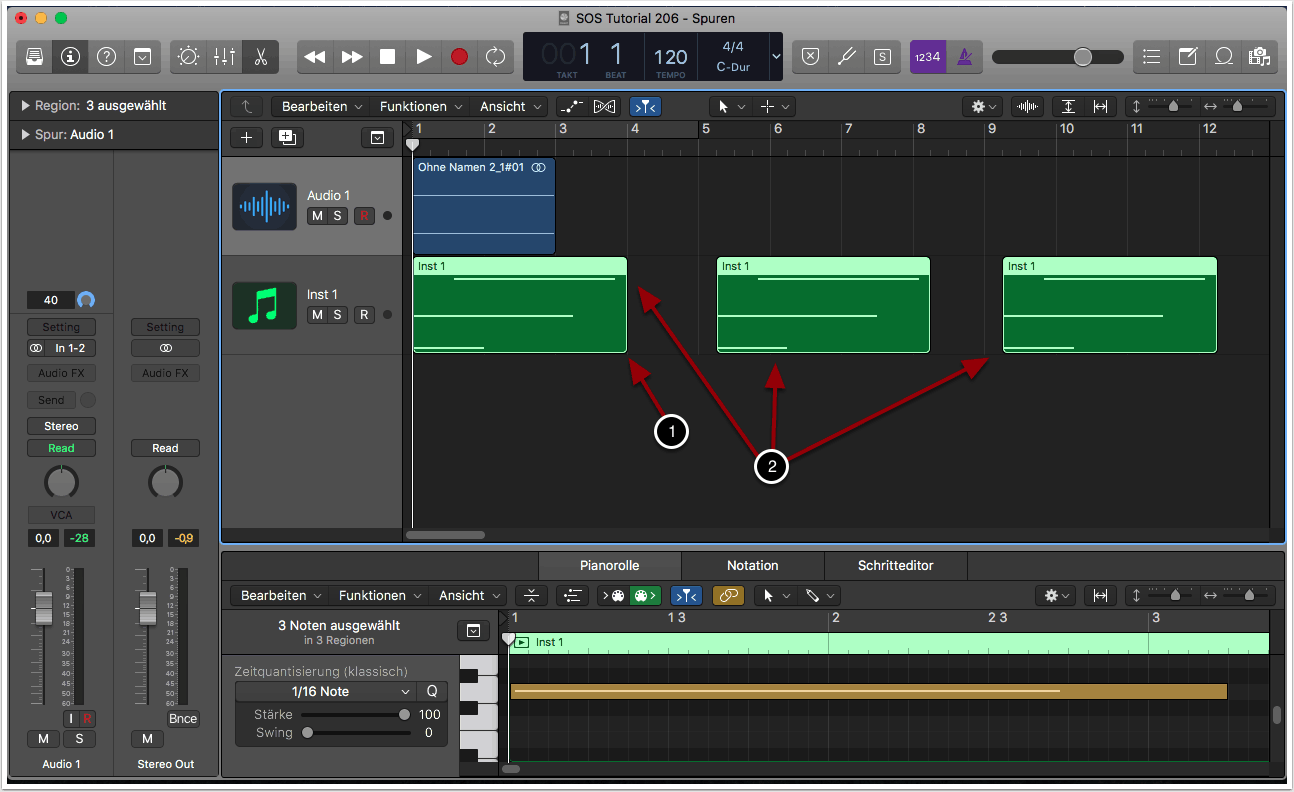Adjust the master volume slider
The width and height of the screenshot is (1294, 792).
[1082, 57]
